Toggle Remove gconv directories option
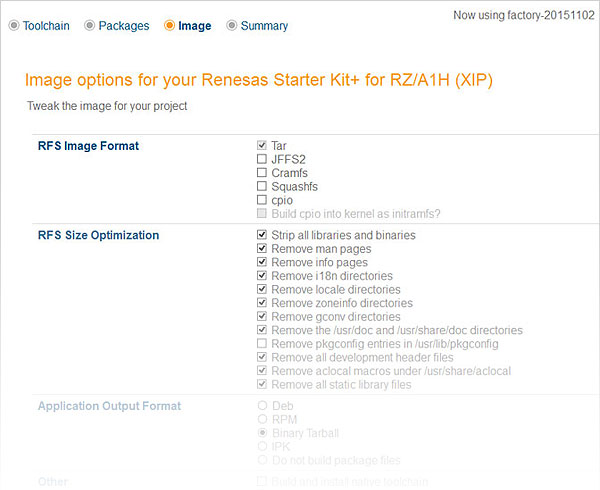The image size is (600, 490). 262,316
